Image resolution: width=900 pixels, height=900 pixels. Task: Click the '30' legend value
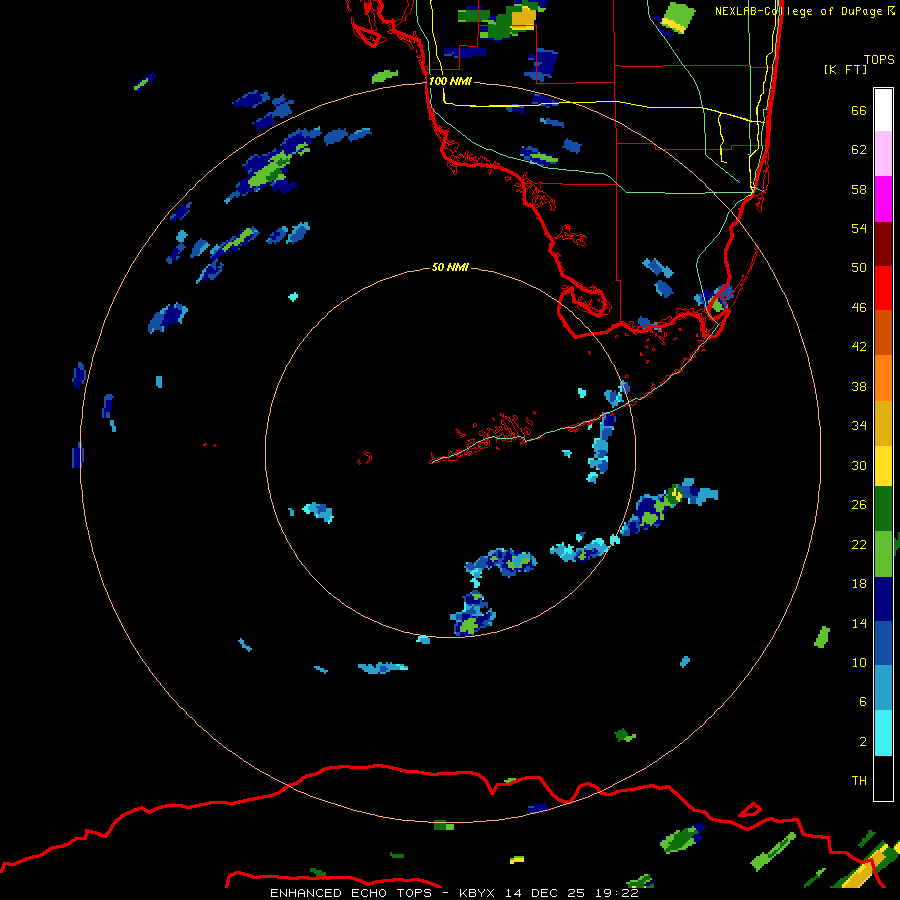pyautogui.click(x=859, y=465)
